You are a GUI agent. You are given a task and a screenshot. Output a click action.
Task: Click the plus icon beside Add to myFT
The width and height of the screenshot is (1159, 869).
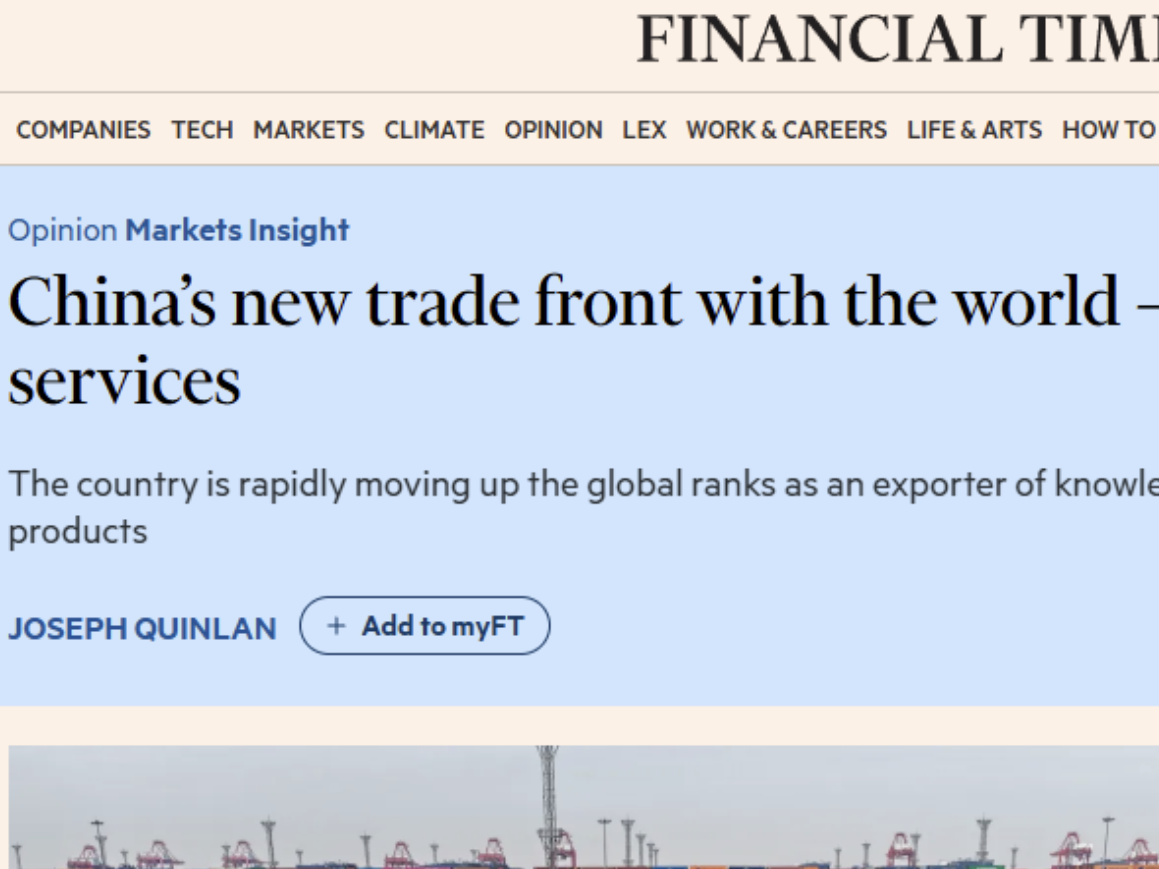tap(337, 626)
